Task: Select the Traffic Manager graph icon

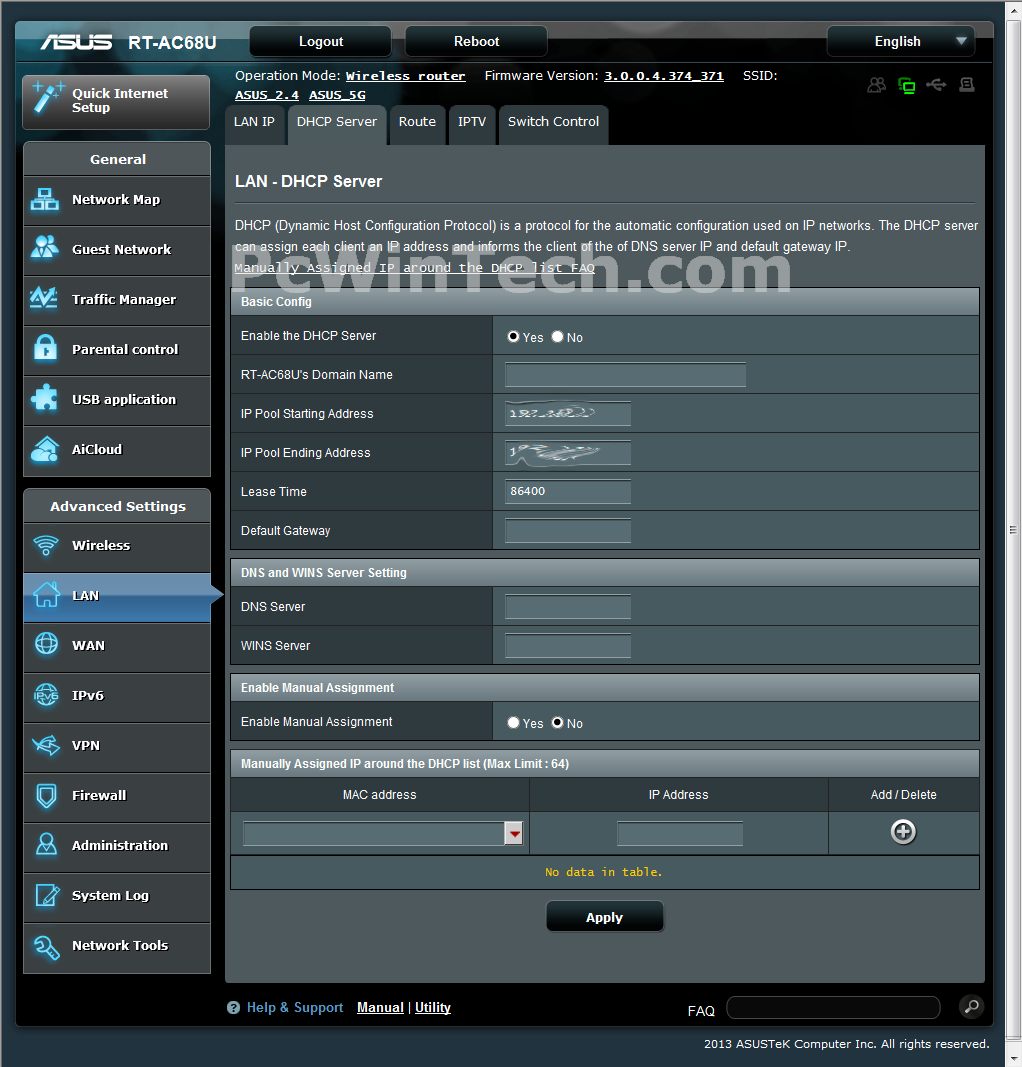Action: (44, 297)
